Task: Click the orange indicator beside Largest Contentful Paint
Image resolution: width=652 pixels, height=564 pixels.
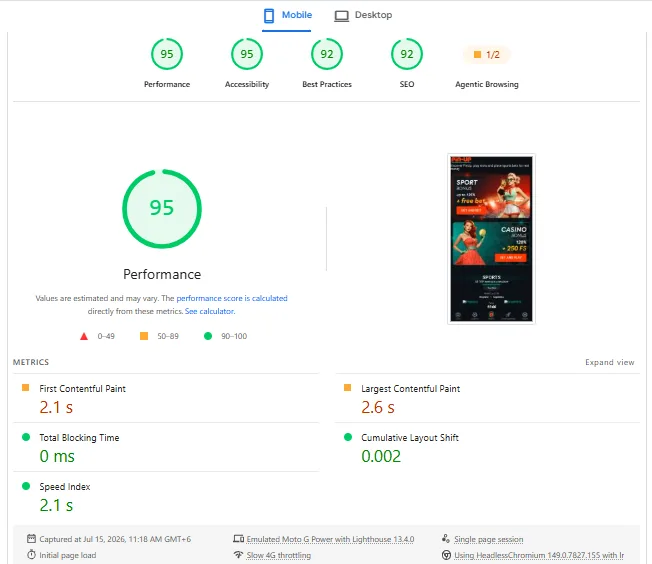Action: 348,388
